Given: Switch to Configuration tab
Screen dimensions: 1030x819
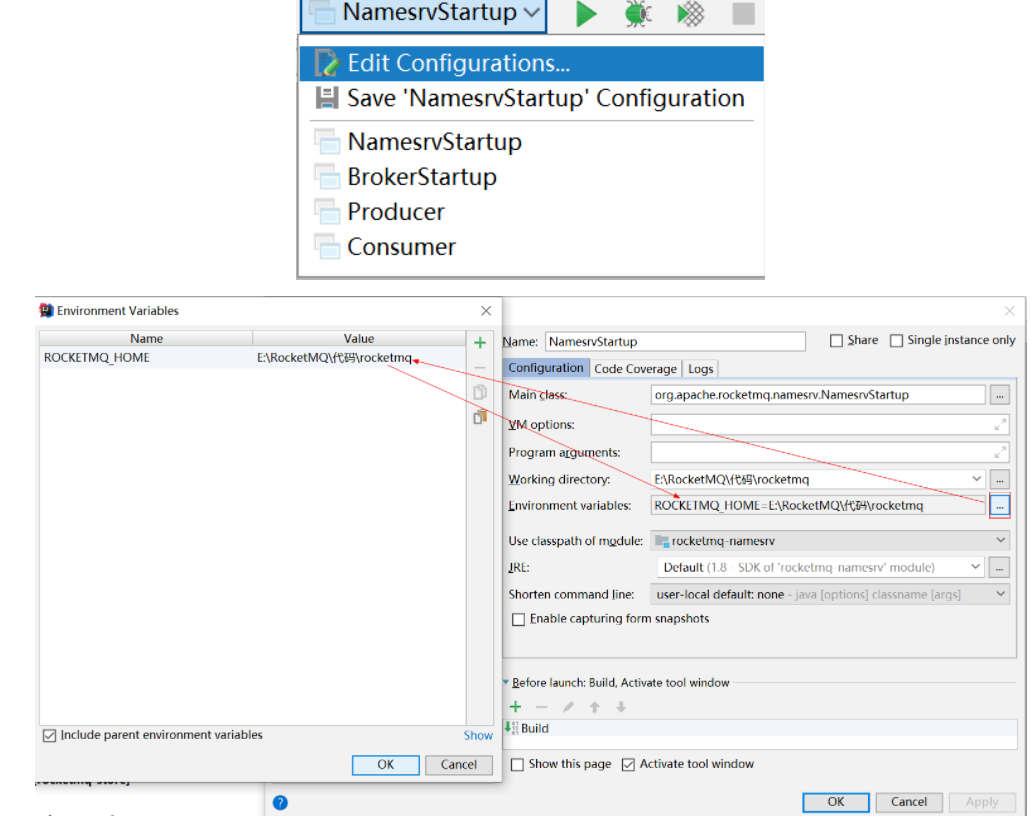Looking at the screenshot, I should [545, 368].
